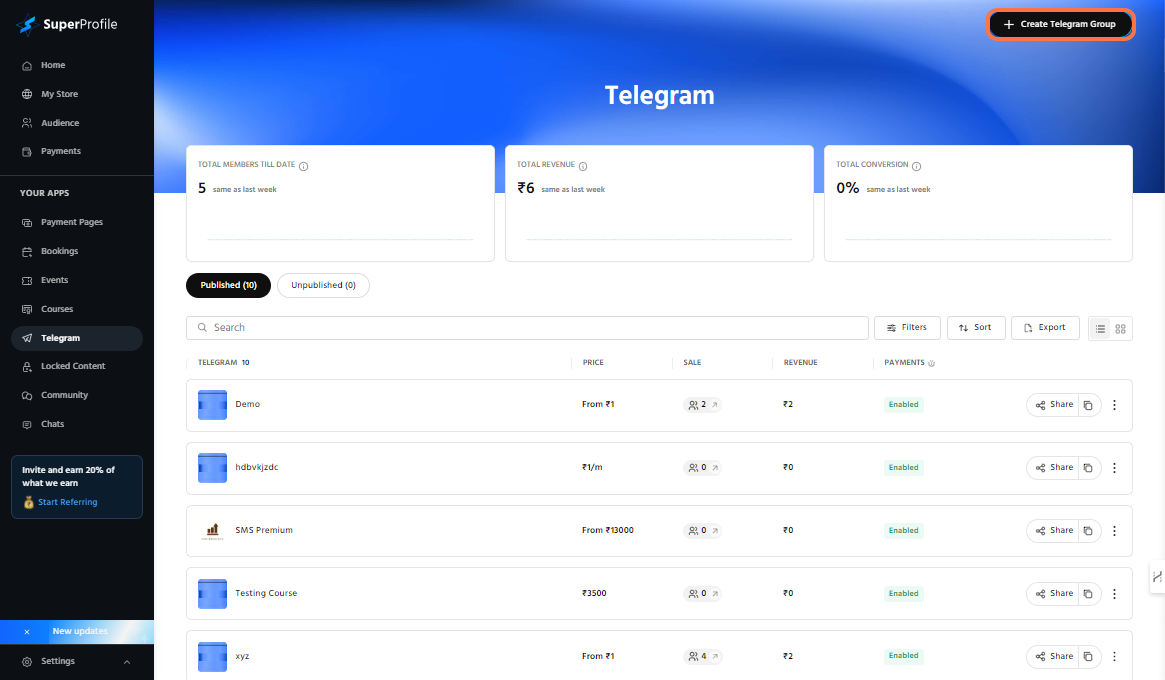Show info for Total Conversion
This screenshot has width=1165, height=680.
point(916,166)
